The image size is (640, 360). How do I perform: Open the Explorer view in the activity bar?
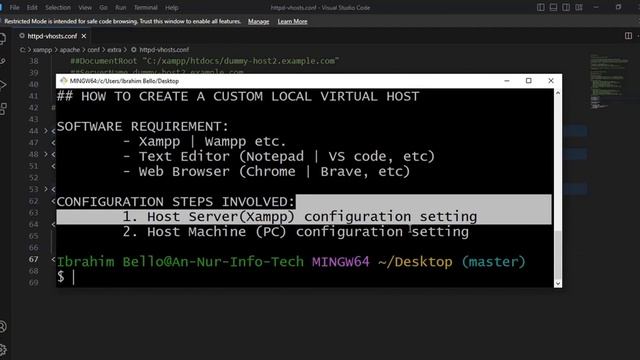[x=3, y=38]
